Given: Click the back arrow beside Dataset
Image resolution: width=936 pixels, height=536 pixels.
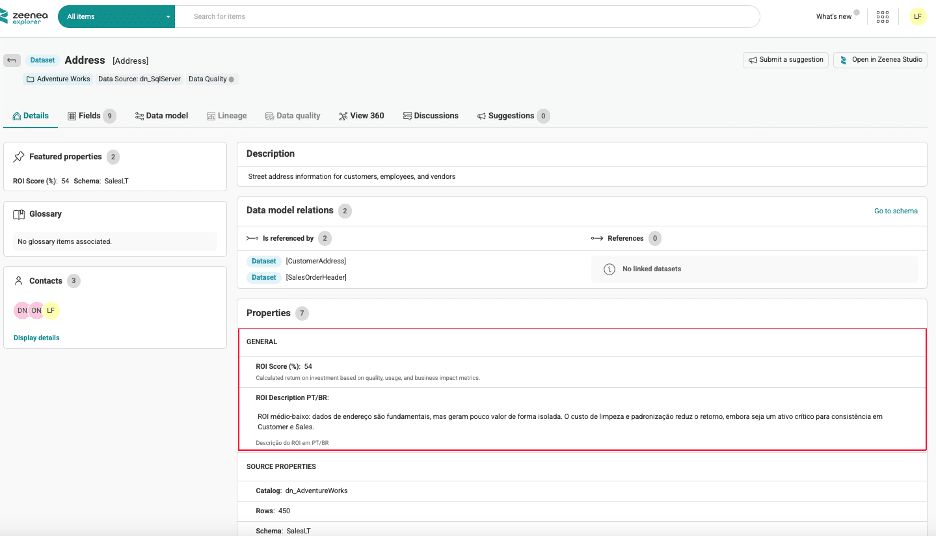Looking at the screenshot, I should coord(12,60).
